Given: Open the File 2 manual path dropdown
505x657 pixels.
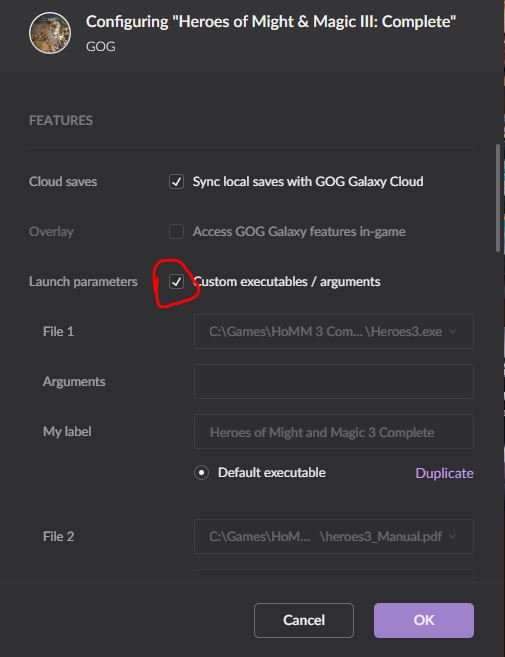Looking at the screenshot, I should [334, 536].
